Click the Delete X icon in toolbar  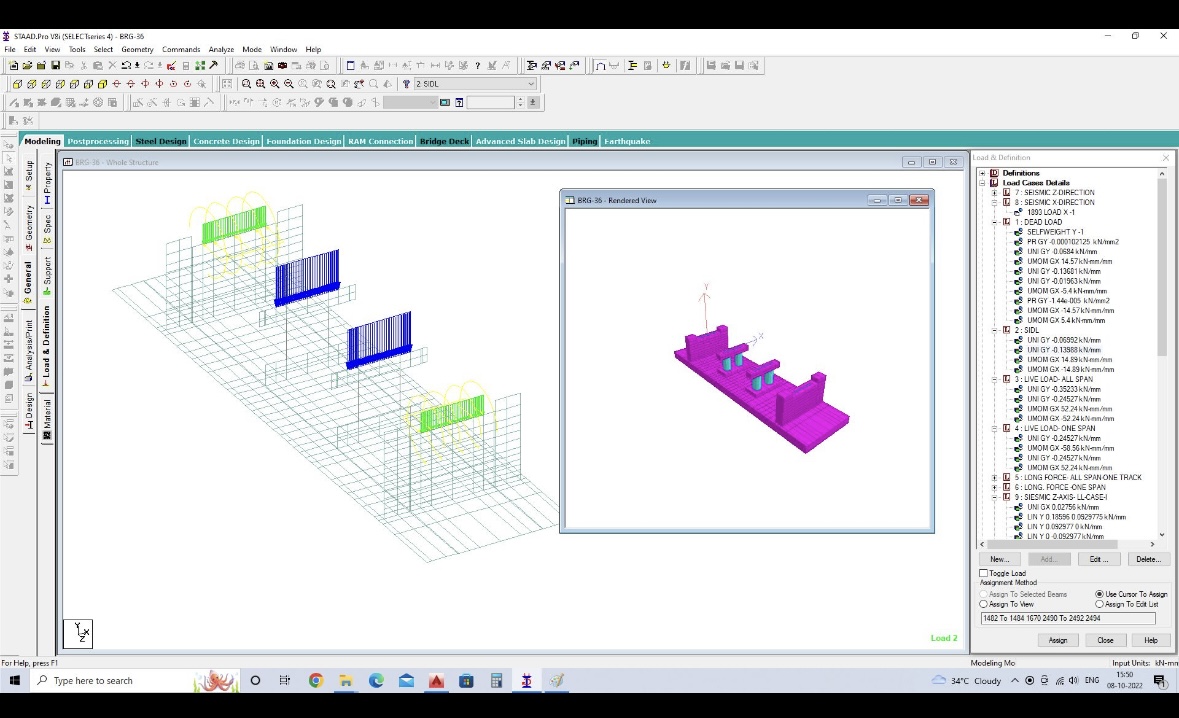pyautogui.click(x=112, y=66)
